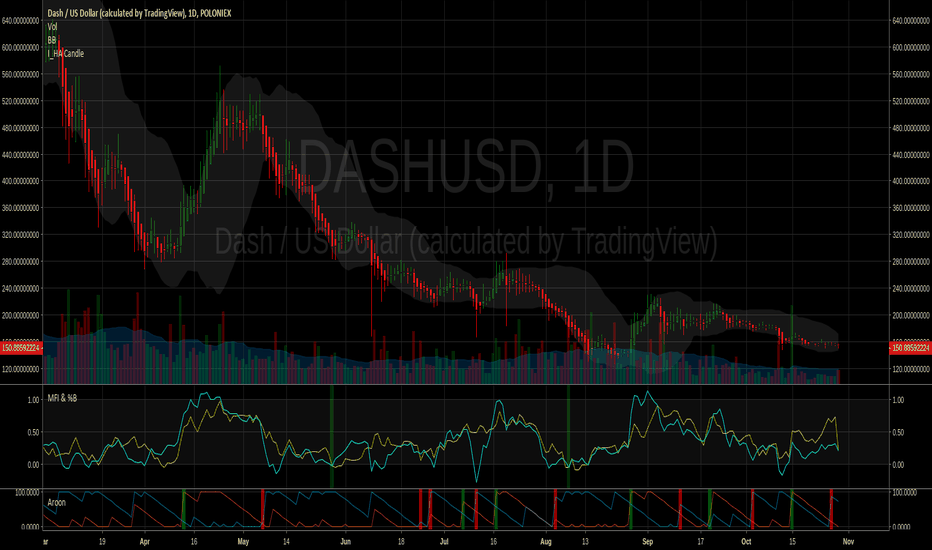Click the Nov label on the time axis

[848, 542]
